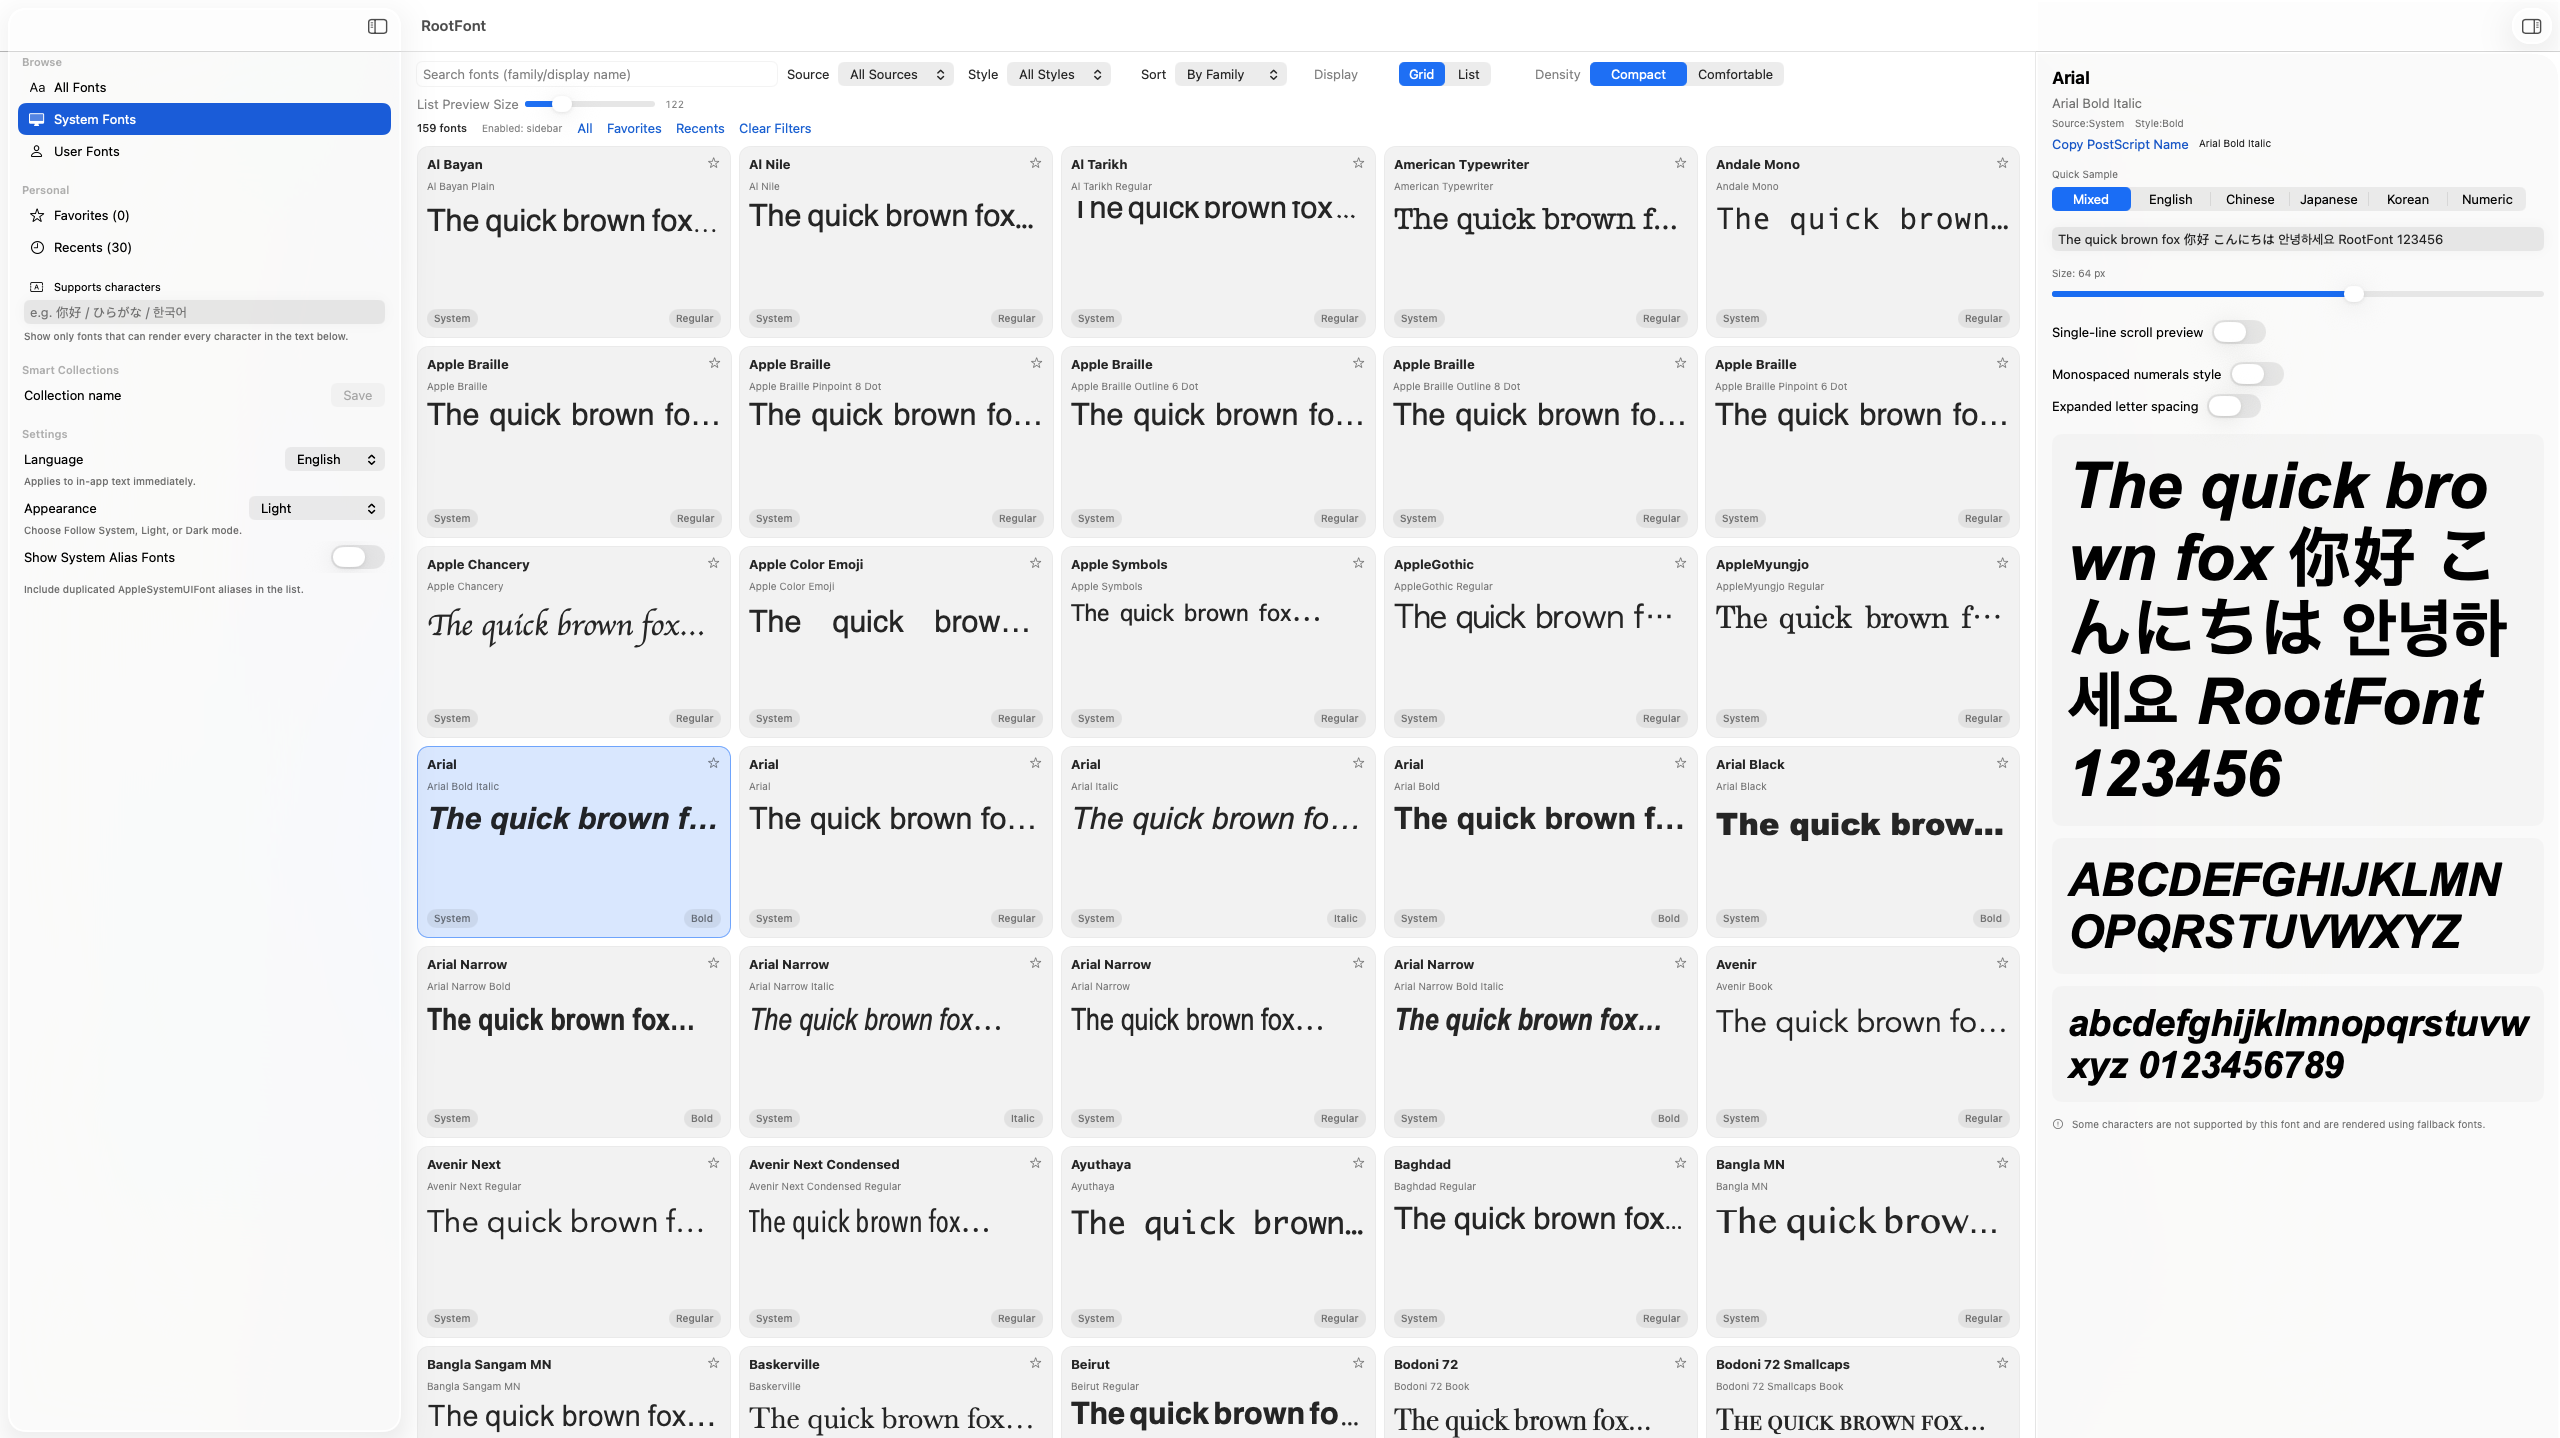Open the Source All Sources dropdown
Screen dimensions: 2560x1438
(x=896, y=74)
